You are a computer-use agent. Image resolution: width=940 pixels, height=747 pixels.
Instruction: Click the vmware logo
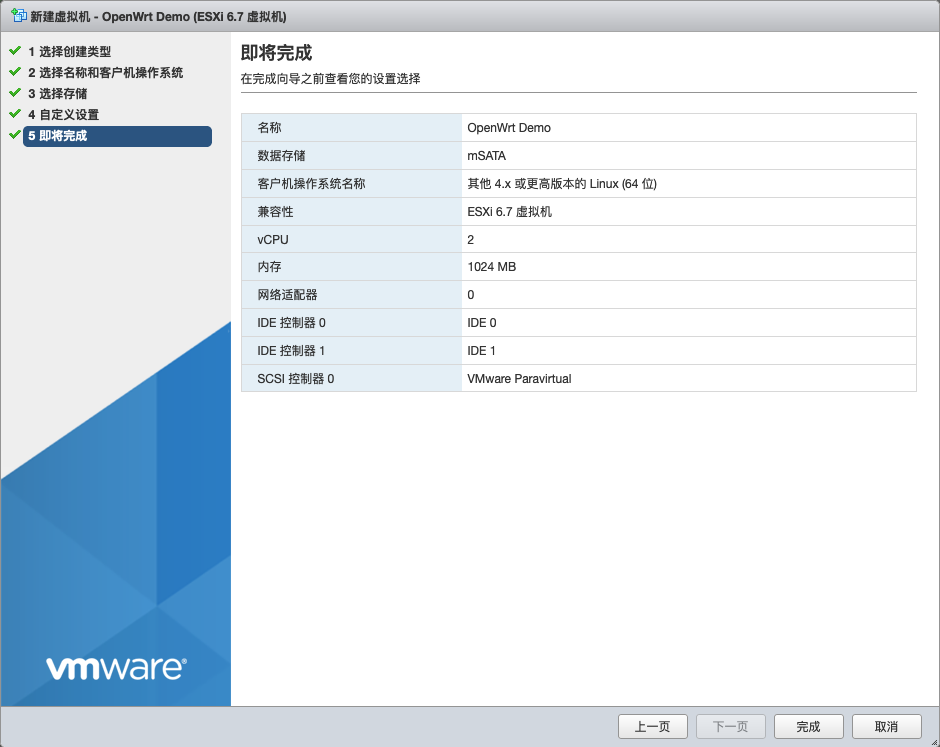pos(116,668)
